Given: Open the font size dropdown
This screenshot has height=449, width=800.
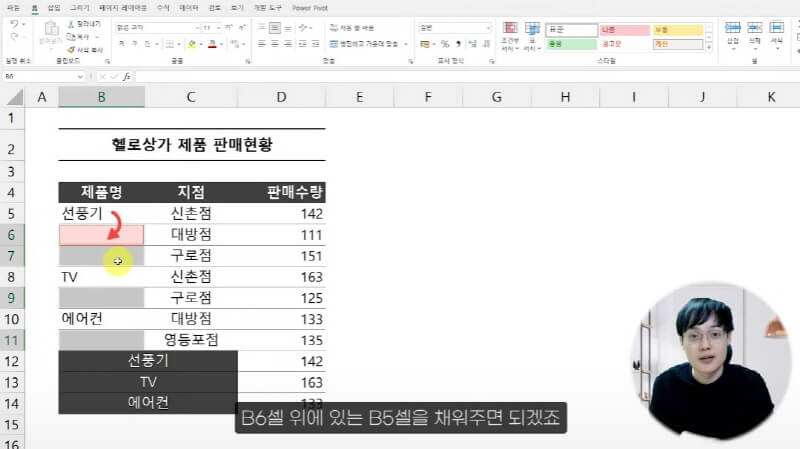Looking at the screenshot, I should pyautogui.click(x=218, y=28).
